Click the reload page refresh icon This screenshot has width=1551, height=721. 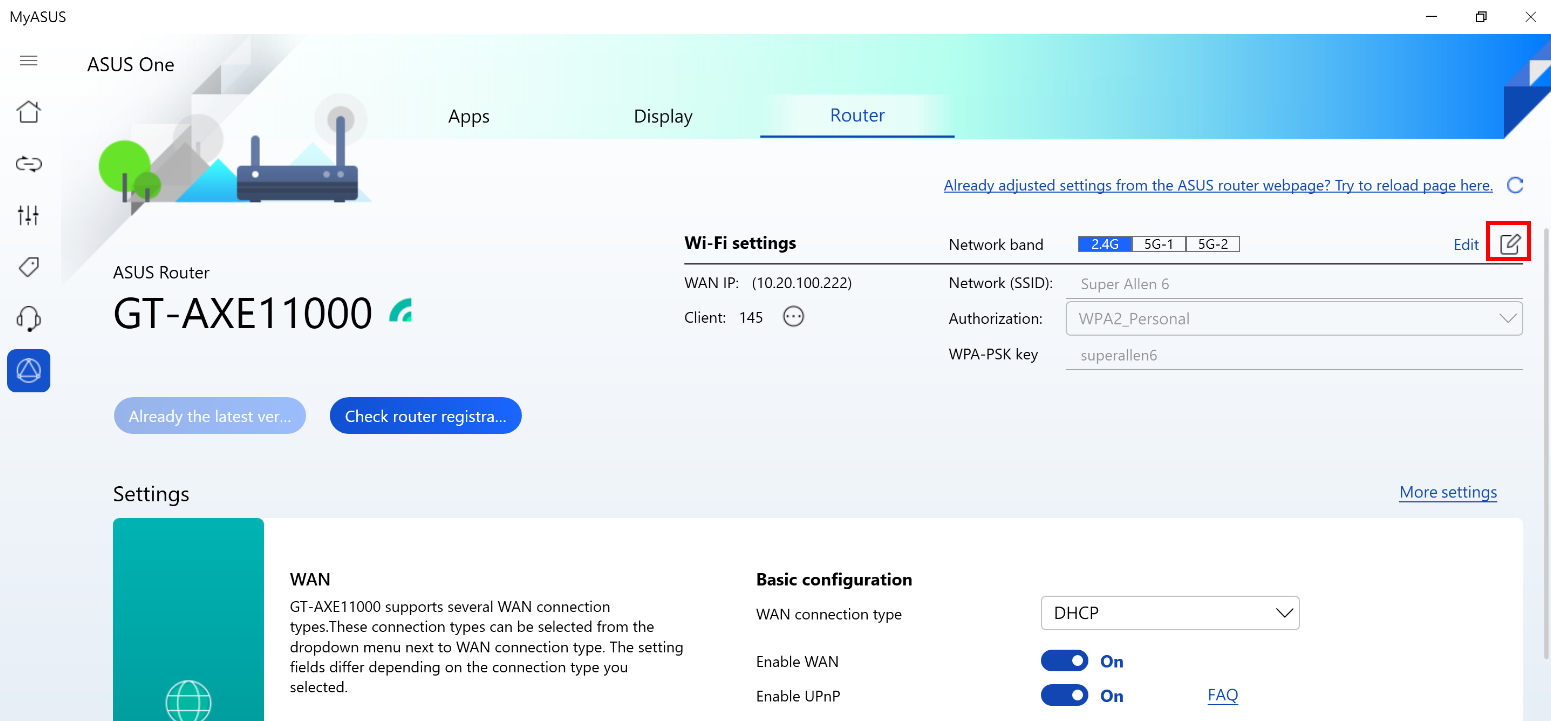[x=1515, y=185]
